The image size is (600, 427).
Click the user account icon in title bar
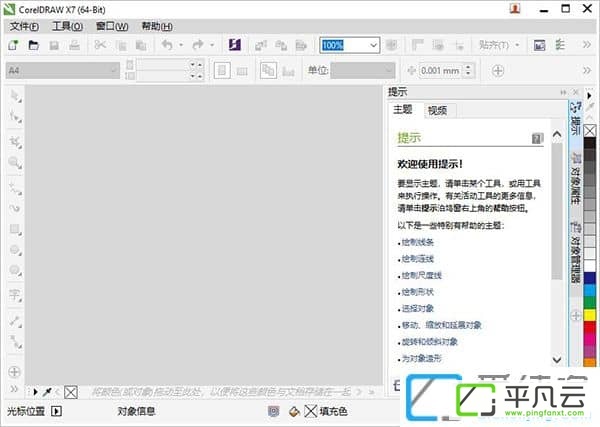(x=515, y=8)
